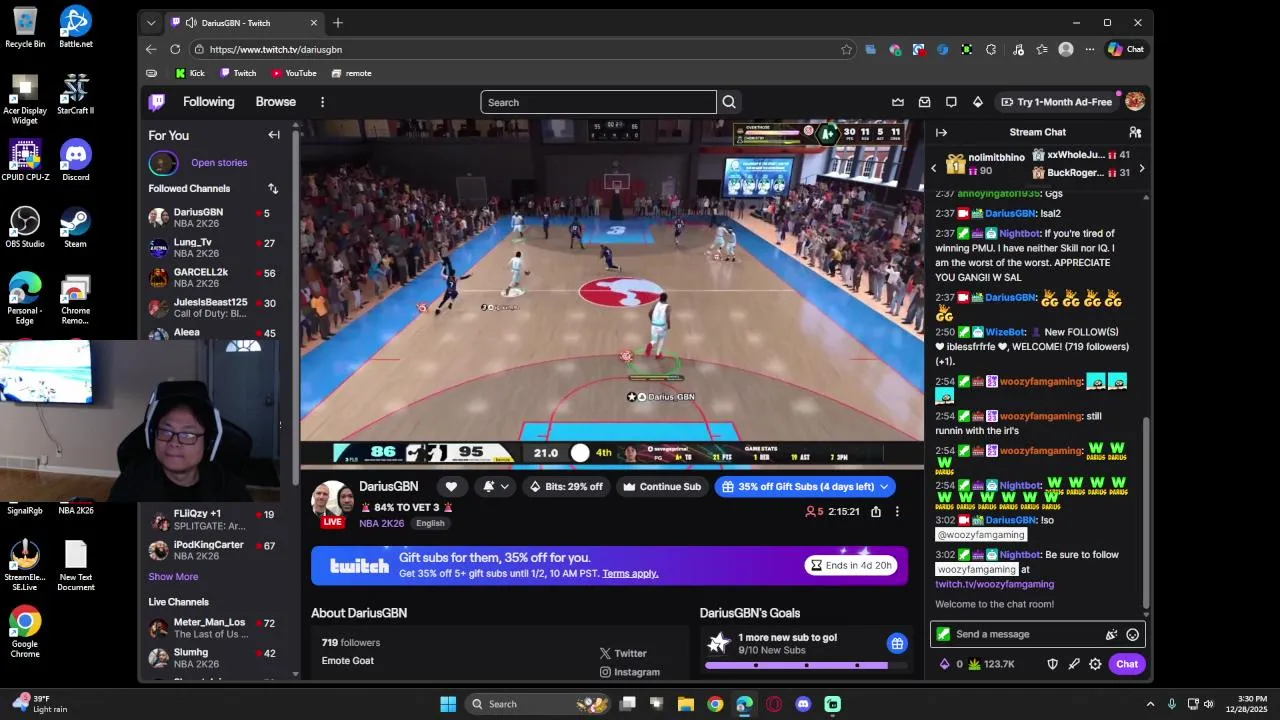Click the Twitter social link

click(x=623, y=653)
